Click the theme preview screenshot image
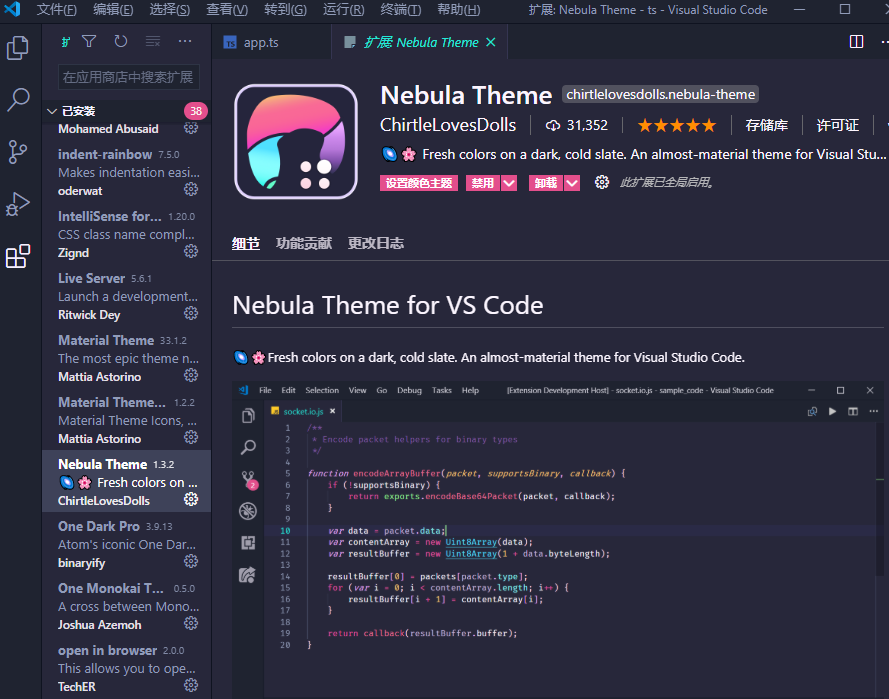Image resolution: width=889 pixels, height=699 pixels. [558, 539]
